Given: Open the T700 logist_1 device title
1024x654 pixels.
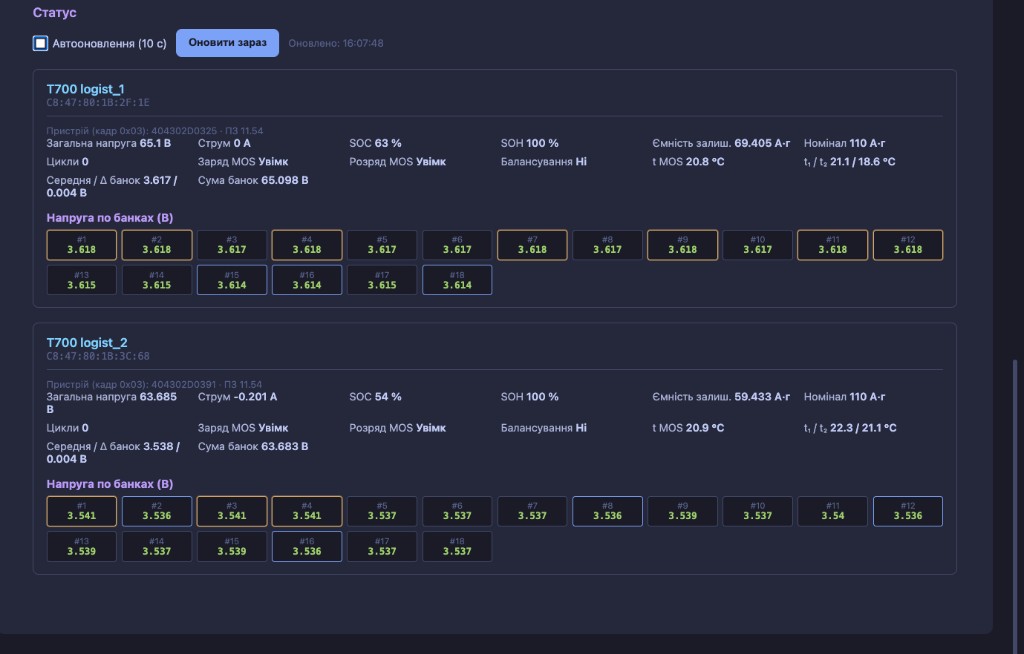Looking at the screenshot, I should coord(85,89).
